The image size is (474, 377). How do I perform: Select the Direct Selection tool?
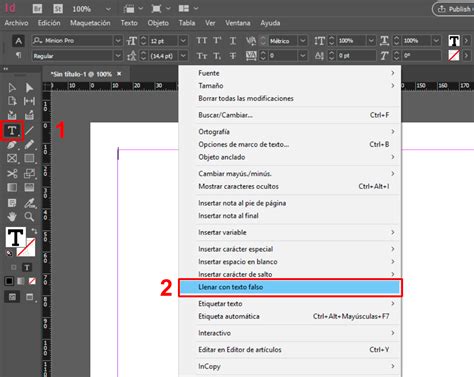tap(29, 88)
